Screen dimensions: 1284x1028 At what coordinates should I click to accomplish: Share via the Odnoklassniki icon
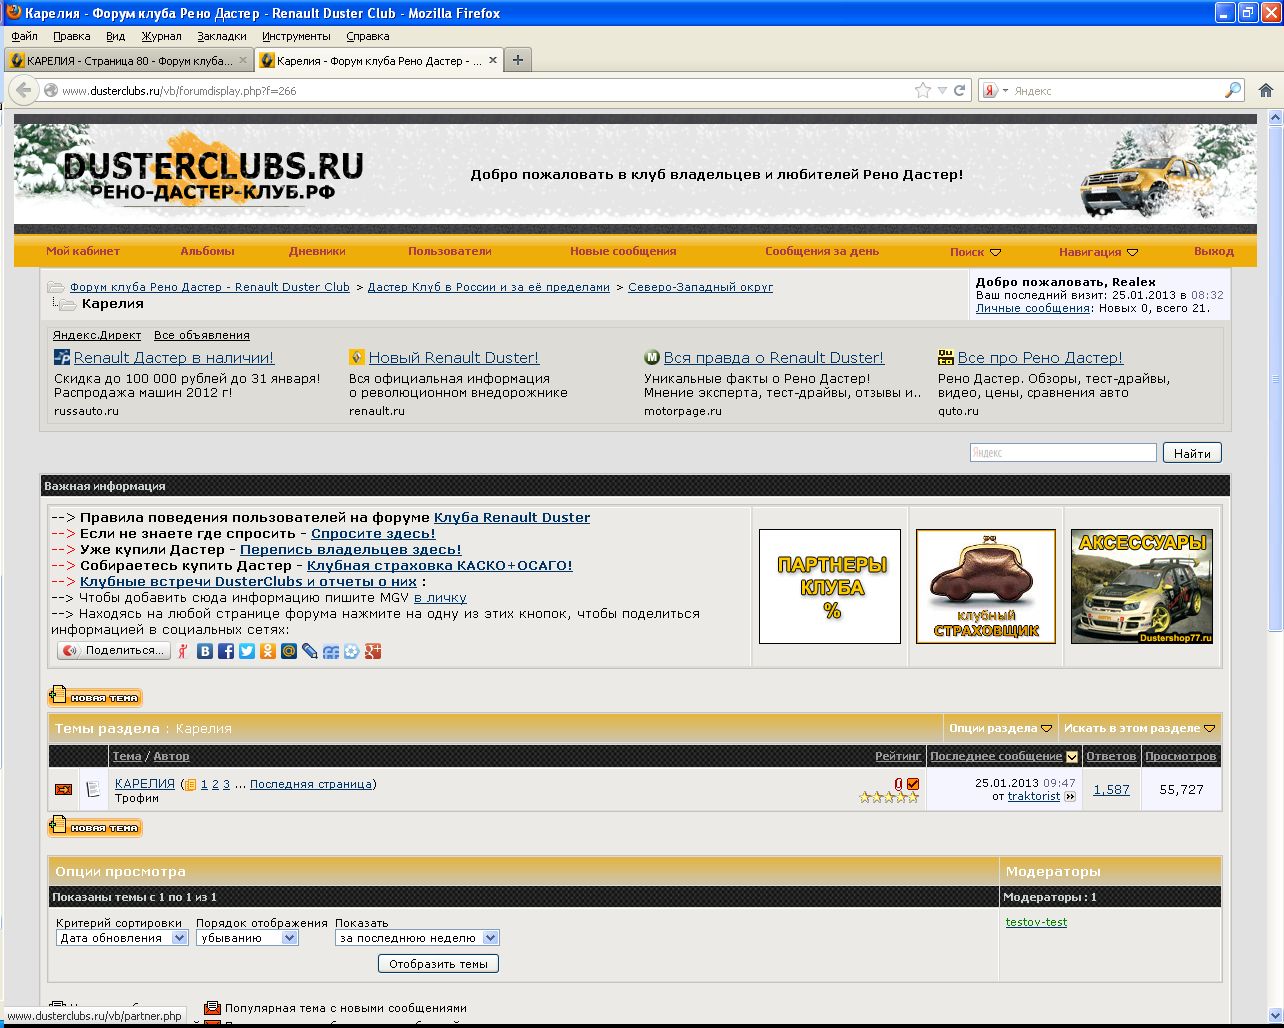coord(268,651)
